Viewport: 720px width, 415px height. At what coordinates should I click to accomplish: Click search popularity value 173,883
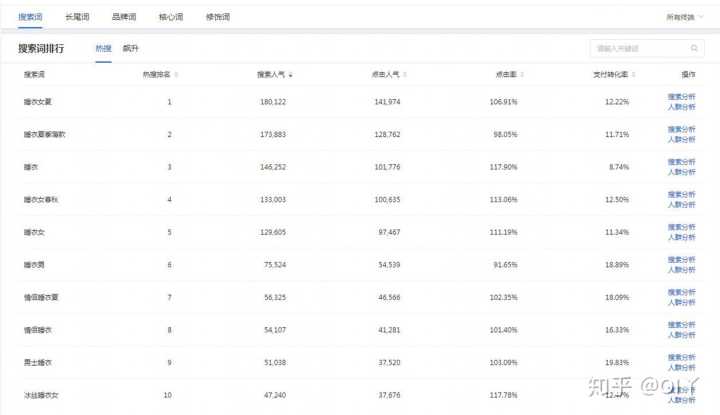pos(273,135)
